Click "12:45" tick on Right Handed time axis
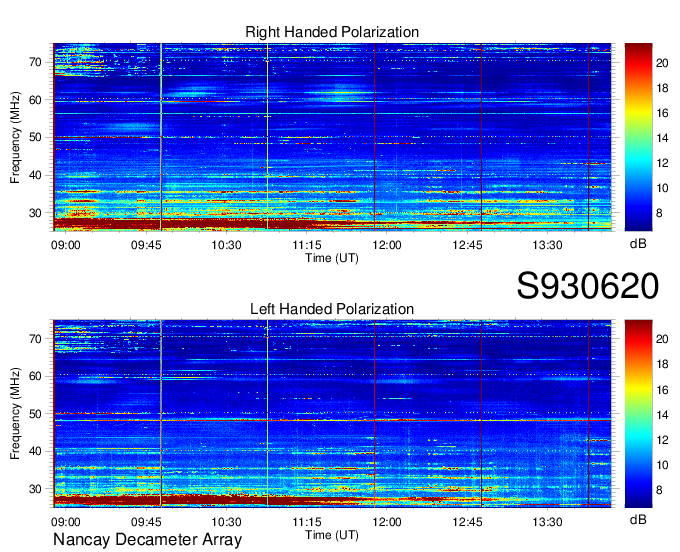The image size is (680, 552). tap(468, 245)
